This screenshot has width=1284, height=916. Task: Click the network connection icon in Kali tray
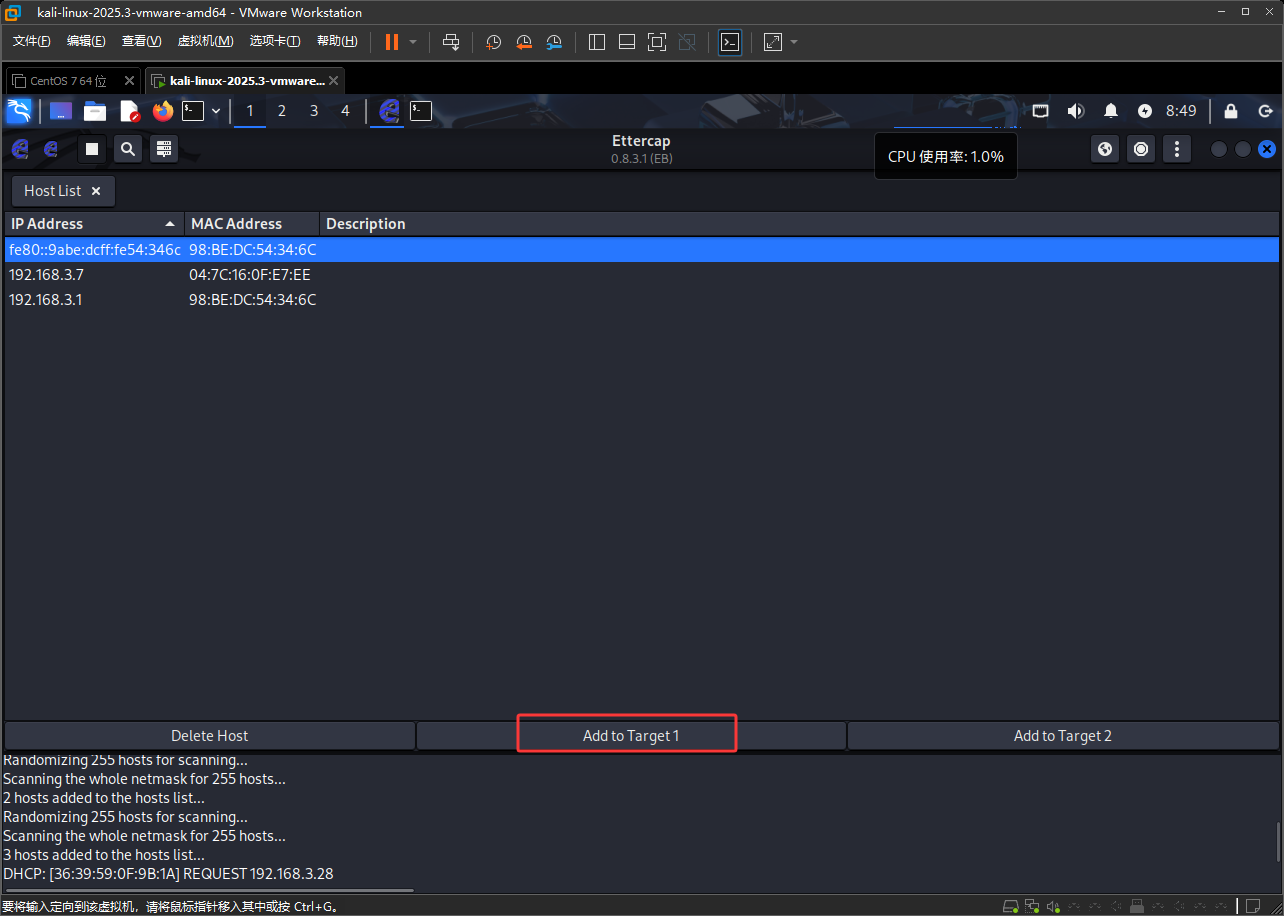tap(1040, 111)
